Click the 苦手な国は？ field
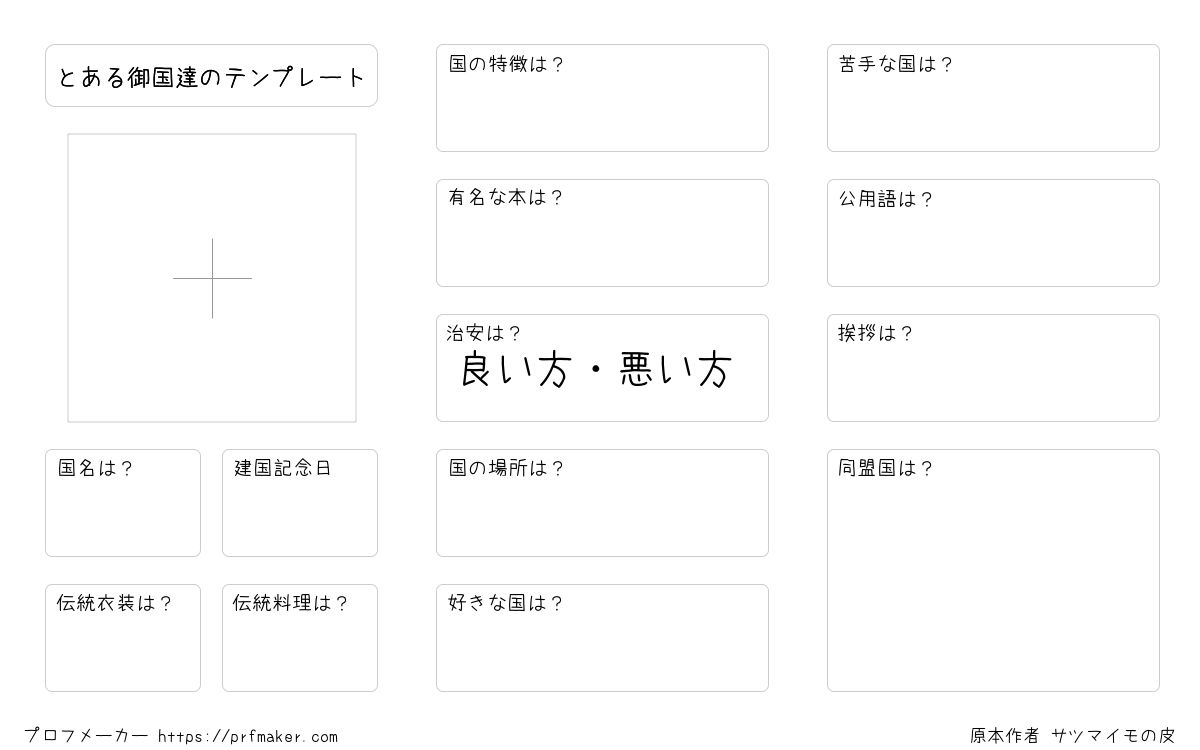Image resolution: width=1200 pixels, height=750 pixels. pos(993,98)
